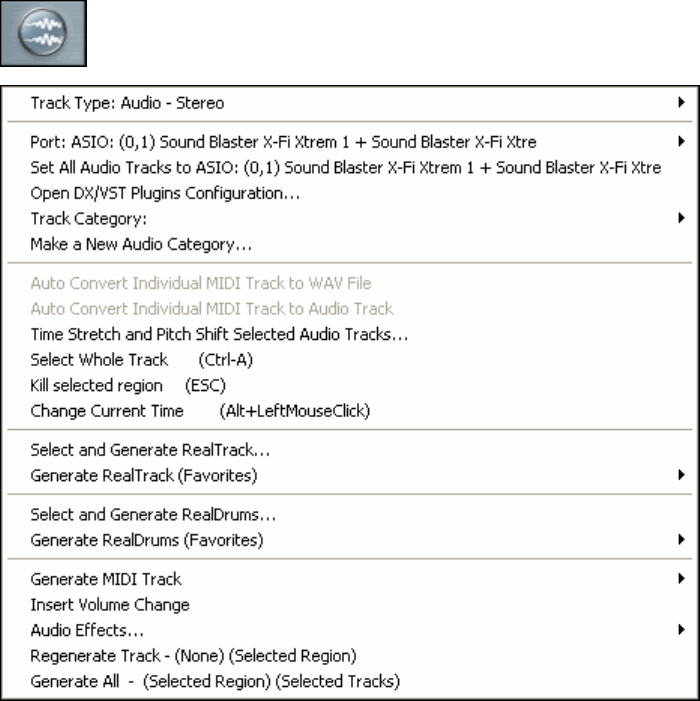Expand Generate RealDrums (Favorites) submenu arrow
The image size is (700, 701).
[x=680, y=540]
